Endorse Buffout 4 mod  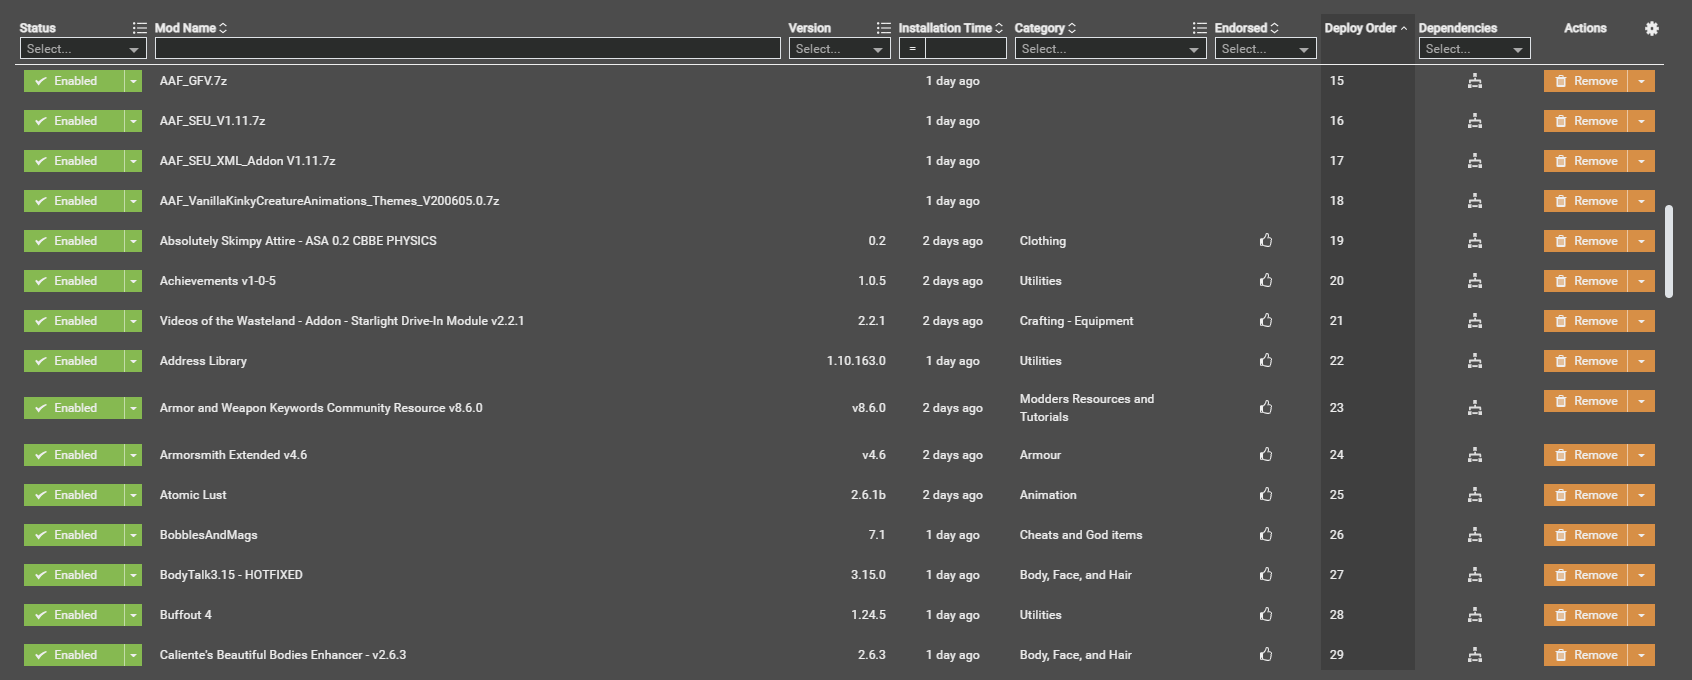[1266, 614]
